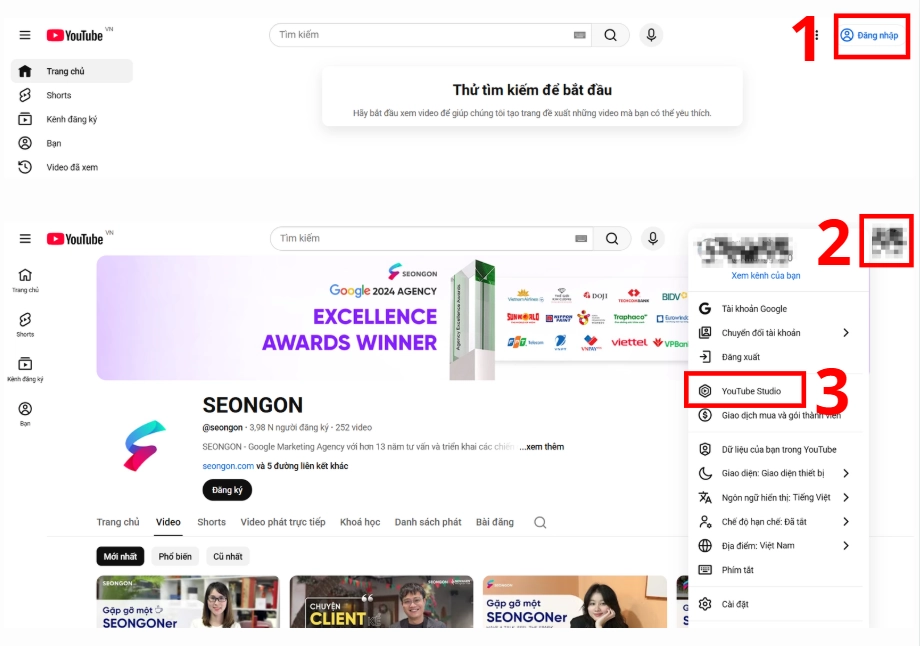Click the Shorts icon in mini sidebar
The height and width of the screenshot is (646, 920).
[25, 324]
